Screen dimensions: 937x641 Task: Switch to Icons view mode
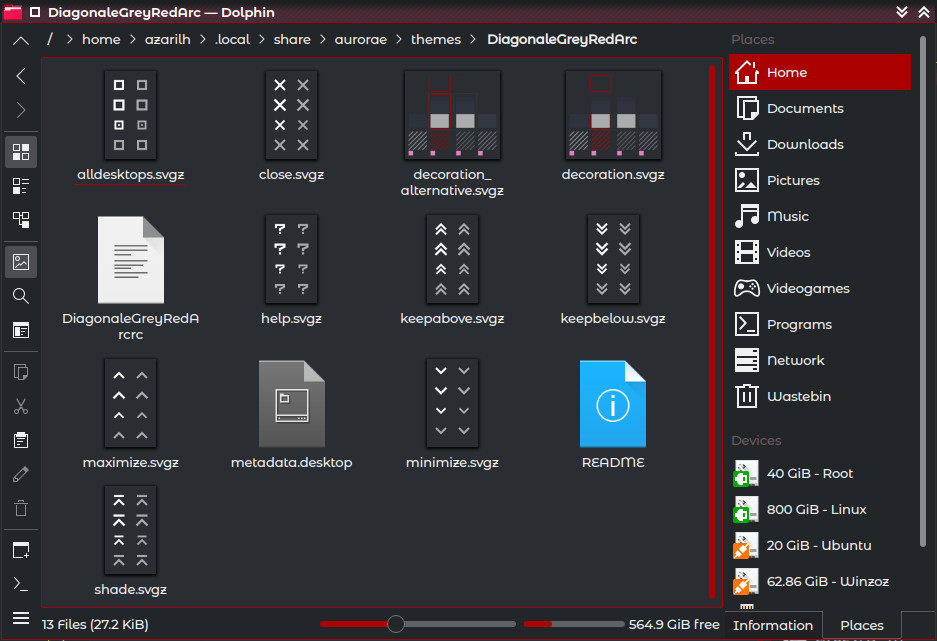21,152
